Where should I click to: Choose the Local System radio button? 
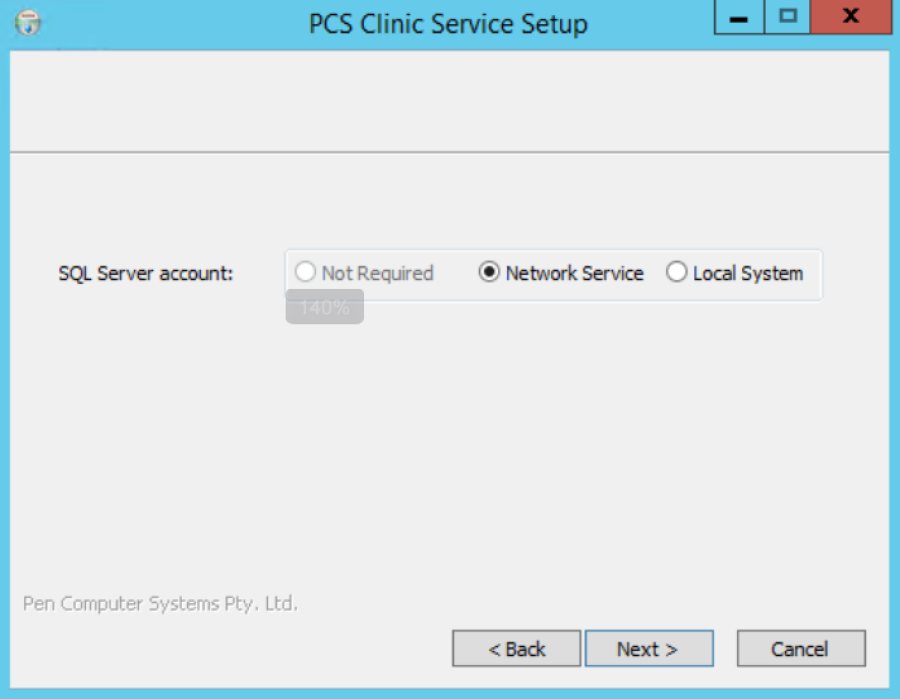pyautogui.click(x=677, y=272)
